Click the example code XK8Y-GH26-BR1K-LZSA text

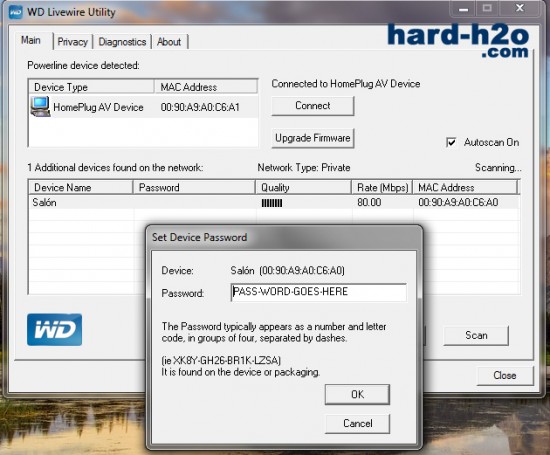227,360
